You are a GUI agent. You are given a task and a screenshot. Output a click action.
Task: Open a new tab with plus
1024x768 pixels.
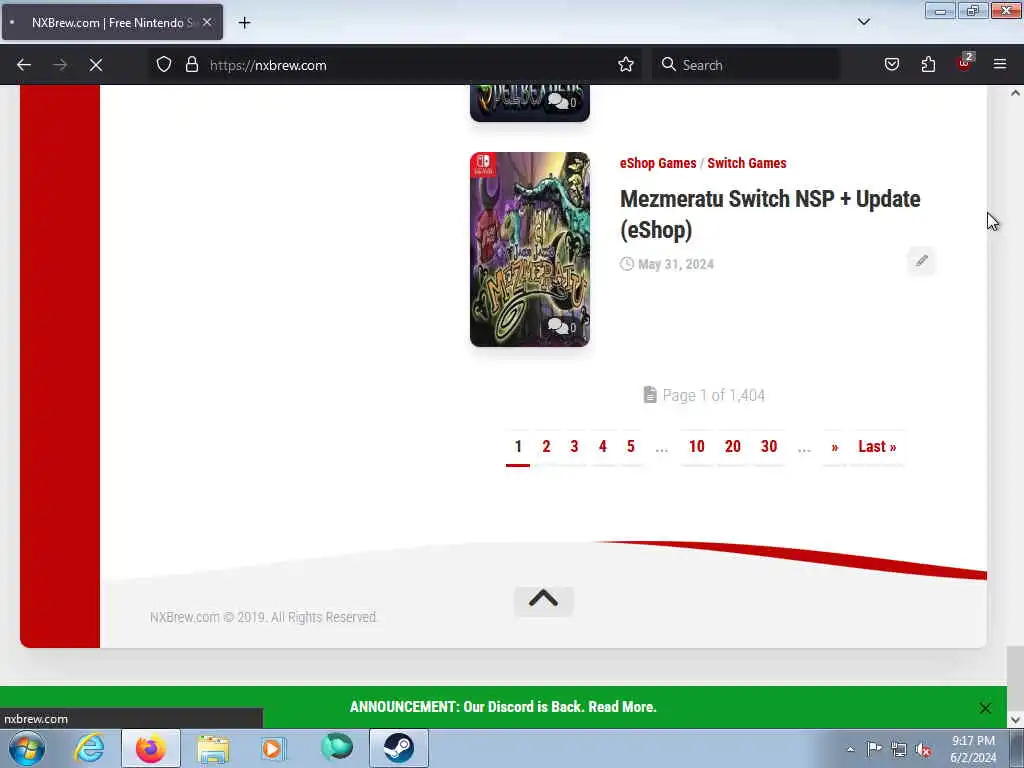tap(244, 23)
